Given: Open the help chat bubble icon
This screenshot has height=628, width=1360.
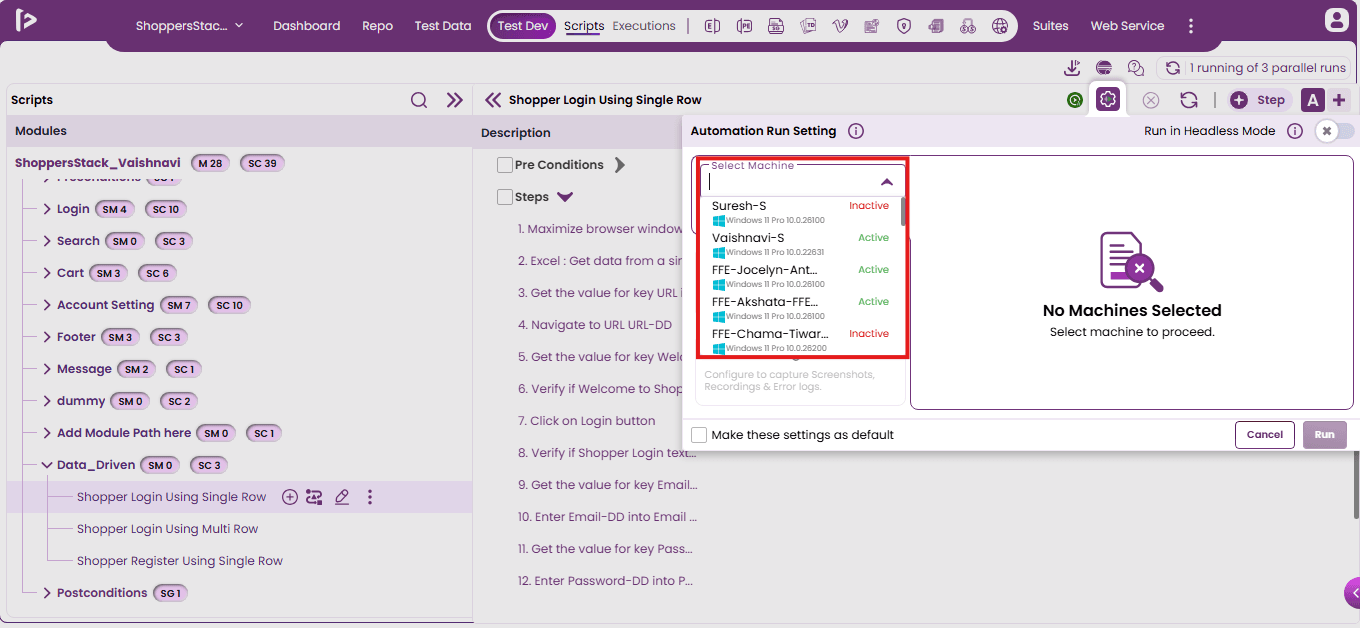Looking at the screenshot, I should [1135, 68].
